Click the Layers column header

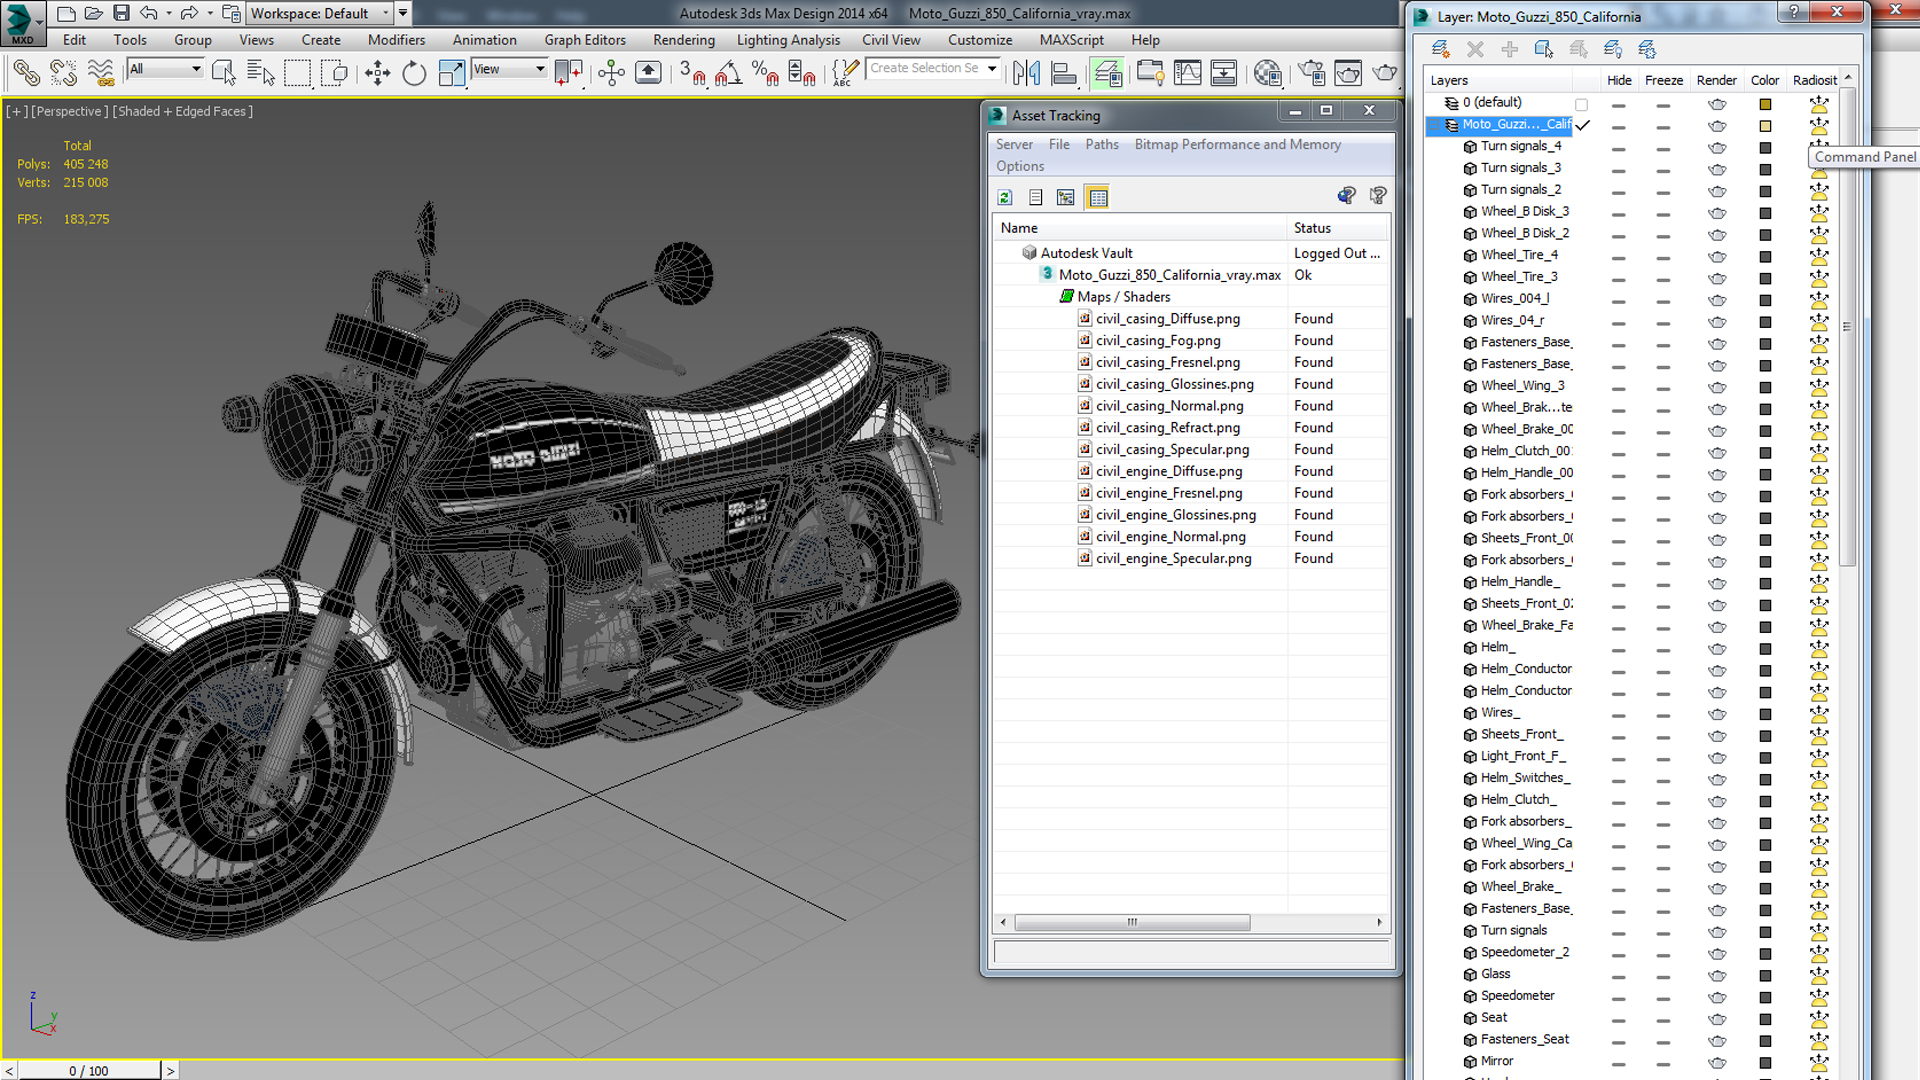1498,80
